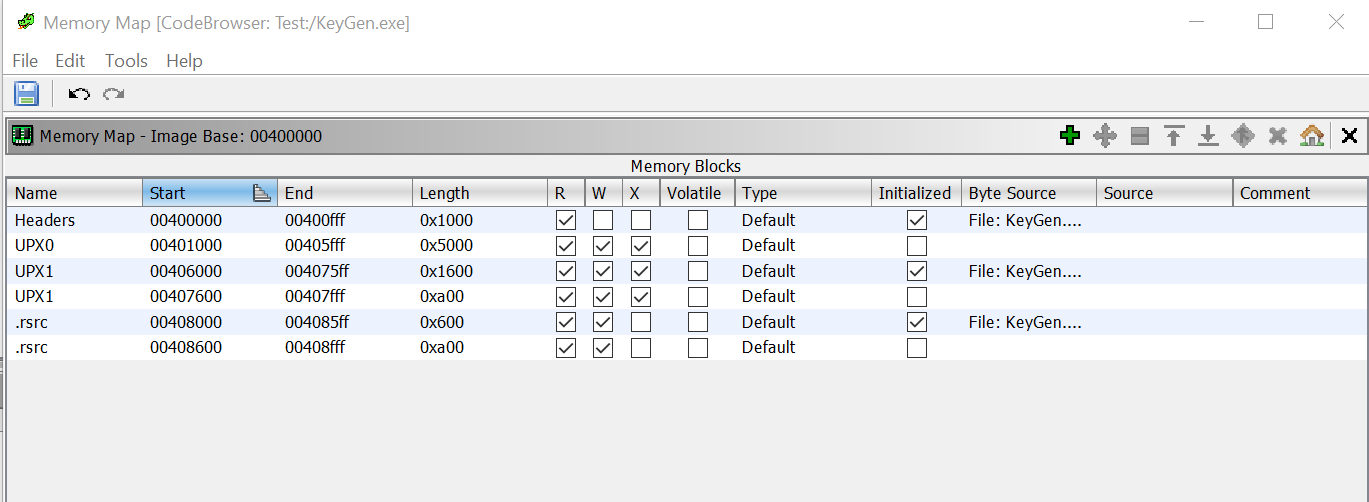
Task: Enable Volatile checkbox for UPX1 00406000 row
Action: [698, 271]
